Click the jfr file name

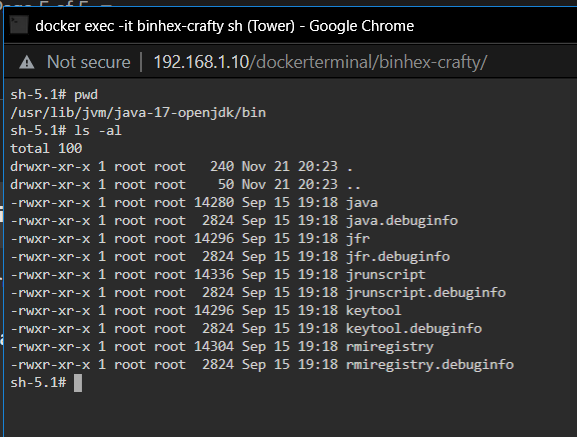click(358, 239)
